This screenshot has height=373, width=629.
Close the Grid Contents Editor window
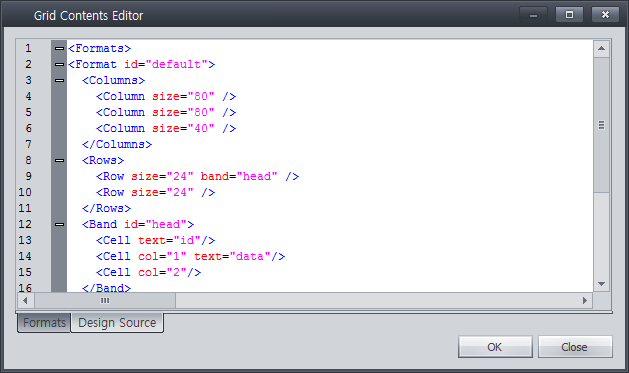click(605, 15)
